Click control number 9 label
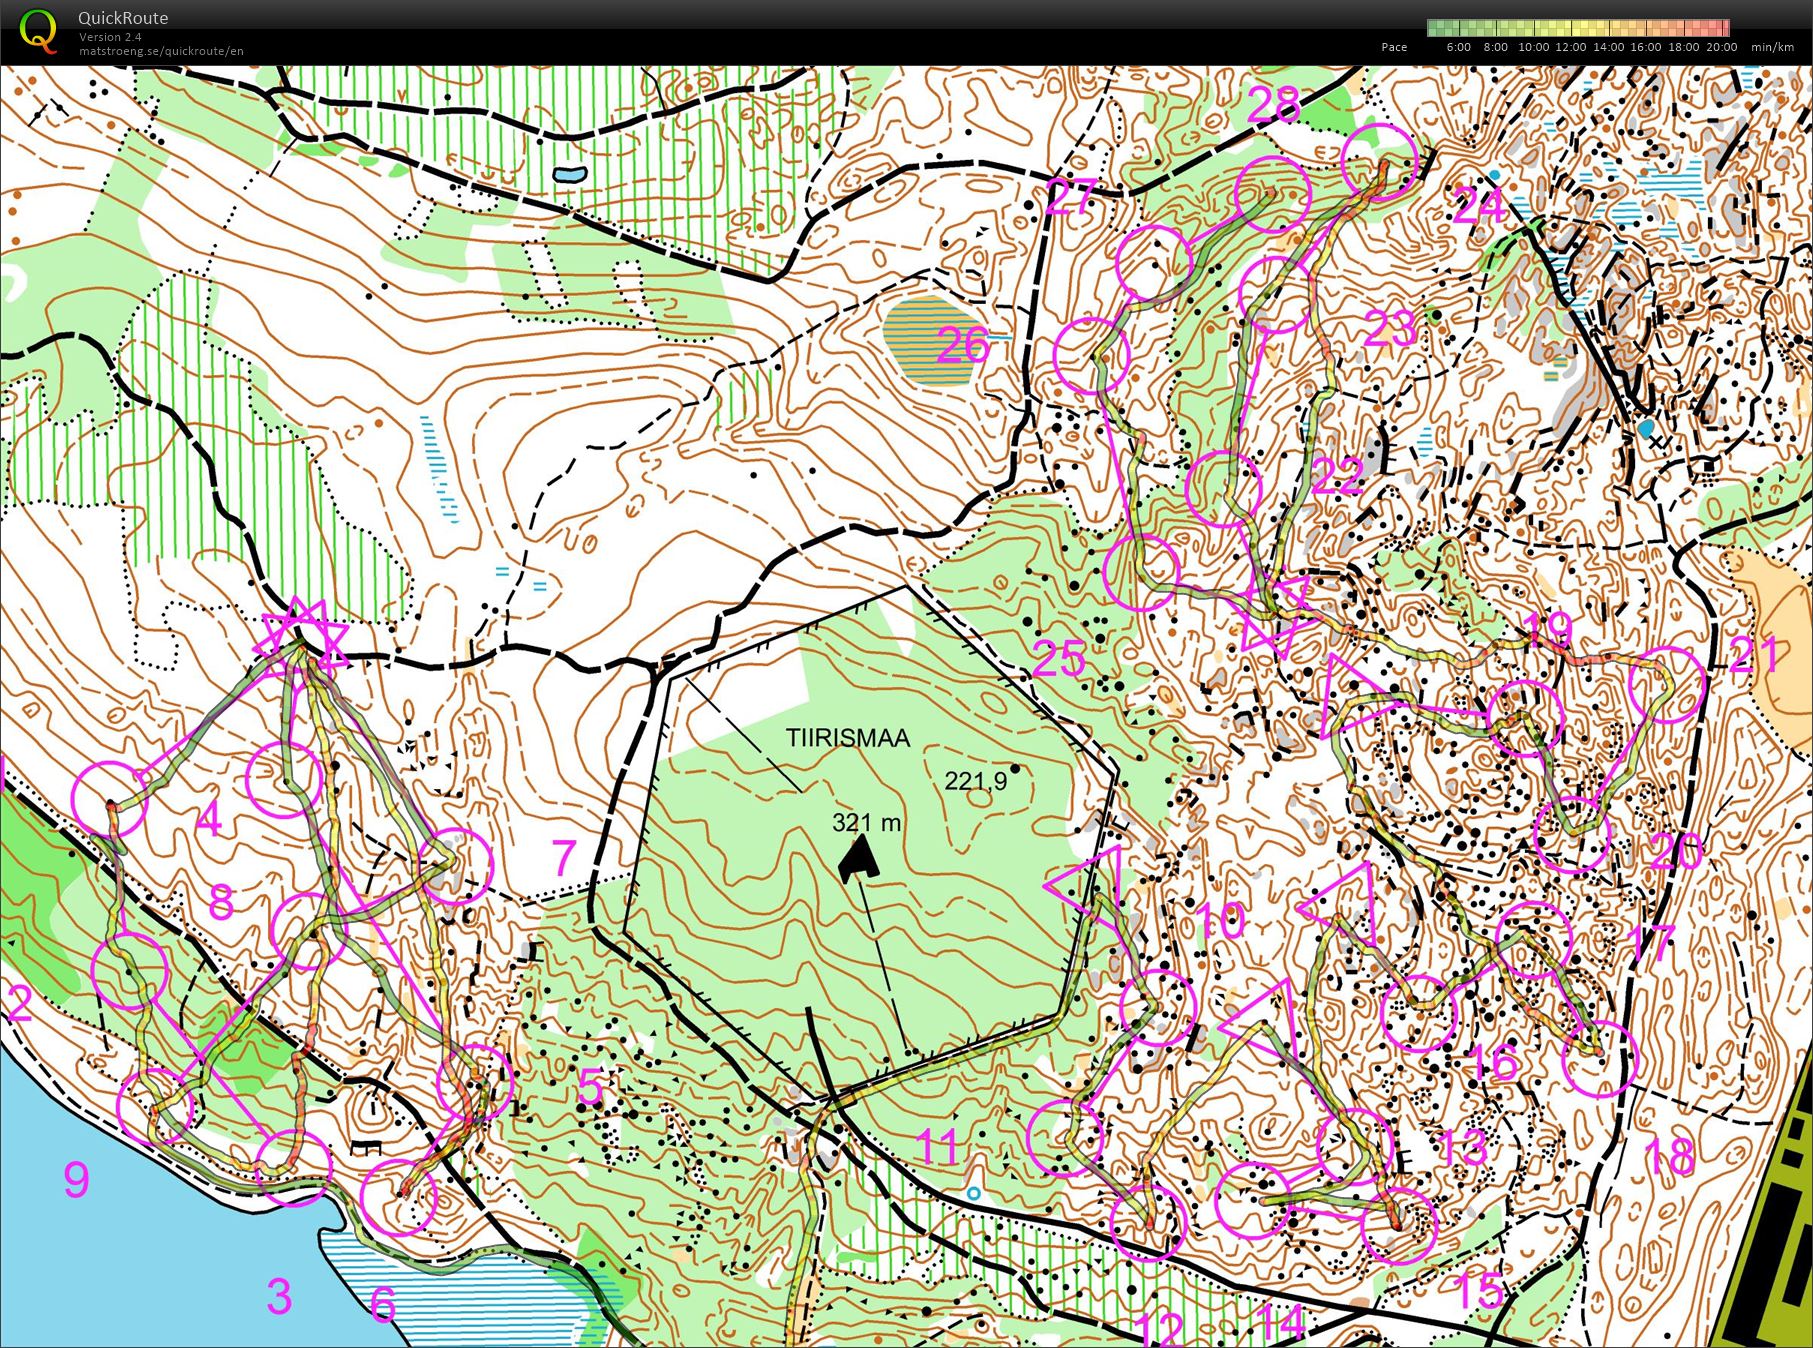This screenshot has height=1348, width=1813. coord(77,1180)
